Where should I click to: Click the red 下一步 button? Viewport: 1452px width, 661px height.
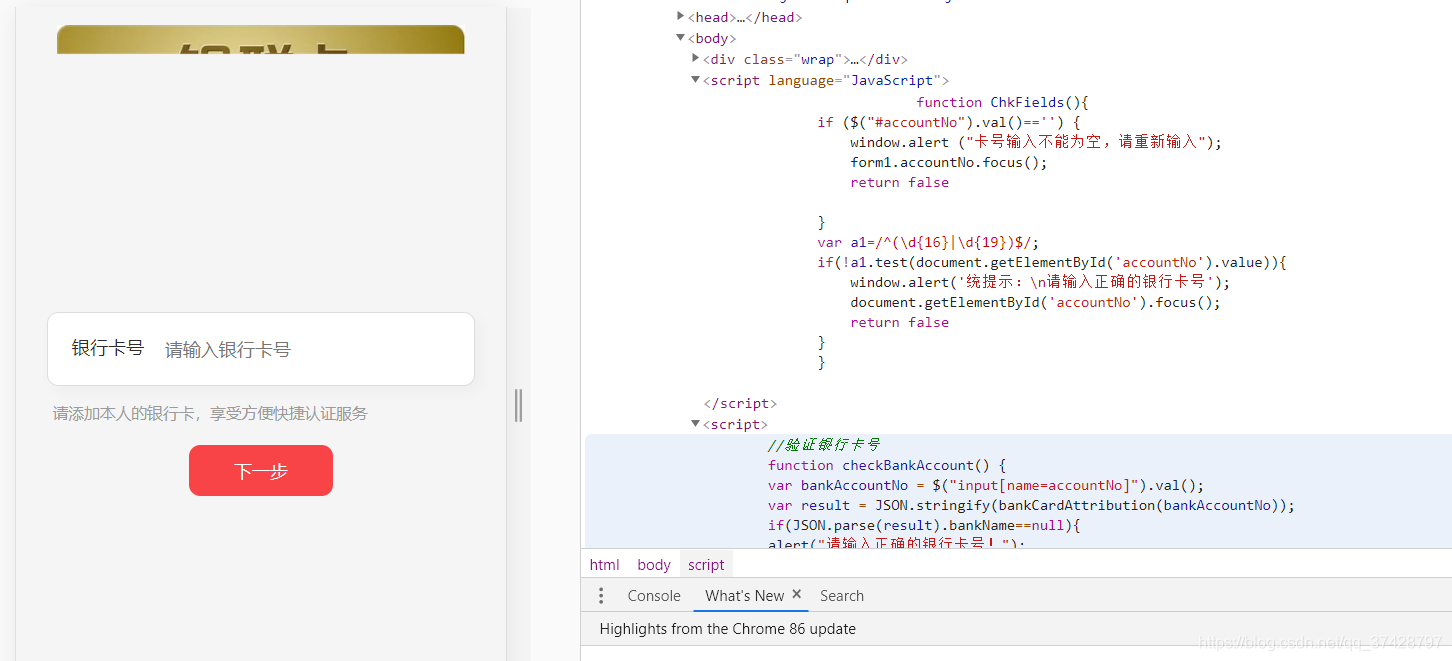[261, 471]
